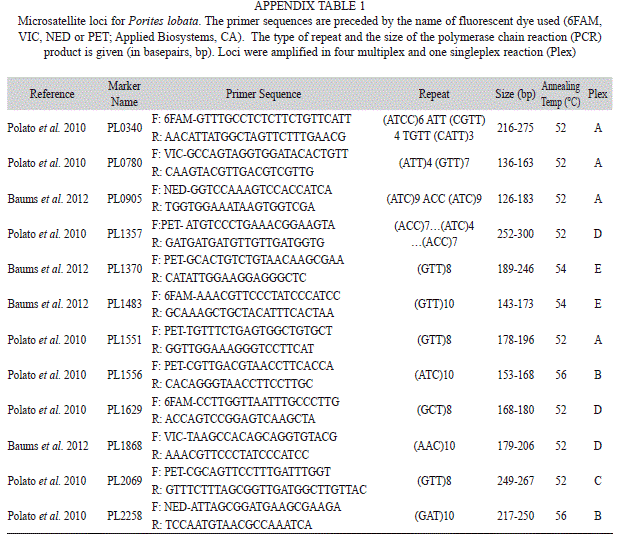The width and height of the screenshot is (617, 537).
Task: Select reverse primer TCCAATGTAACGCCAAATCA
Action: coord(238,525)
